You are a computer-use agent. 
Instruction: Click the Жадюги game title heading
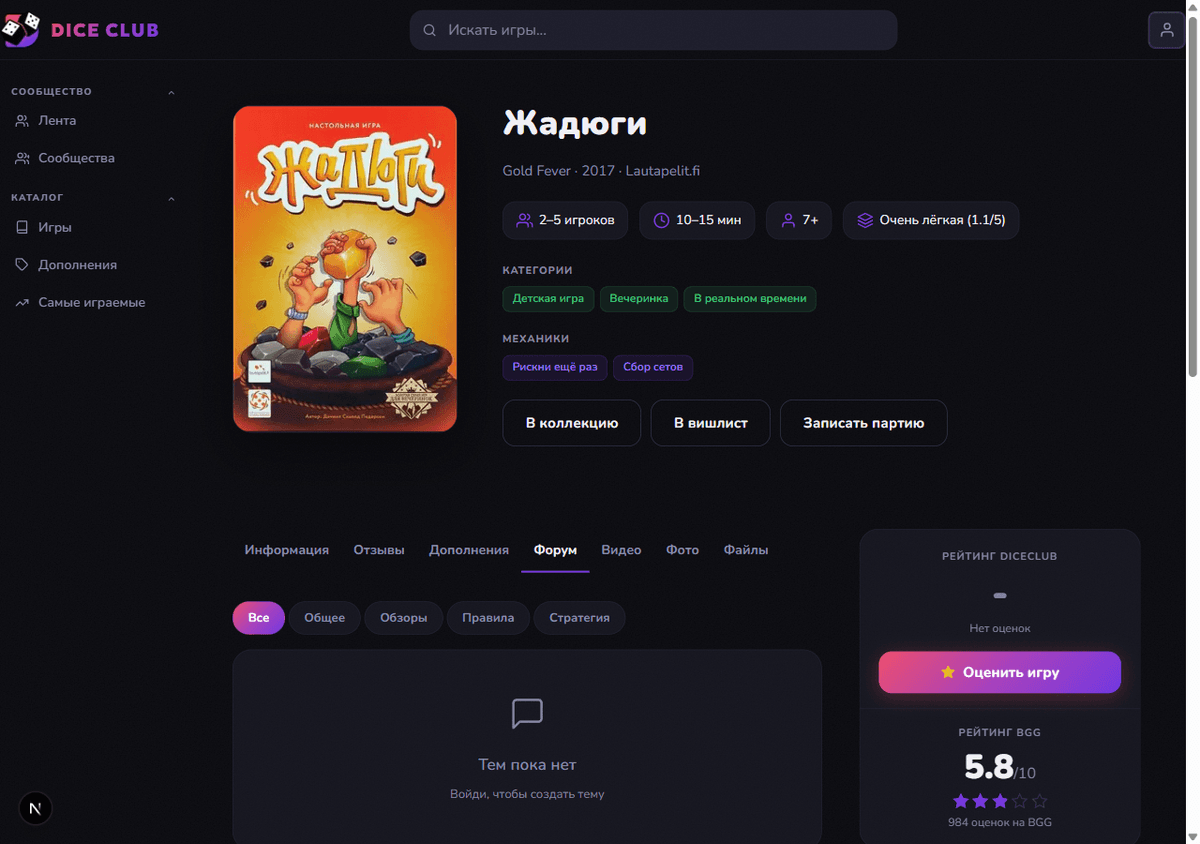(575, 124)
